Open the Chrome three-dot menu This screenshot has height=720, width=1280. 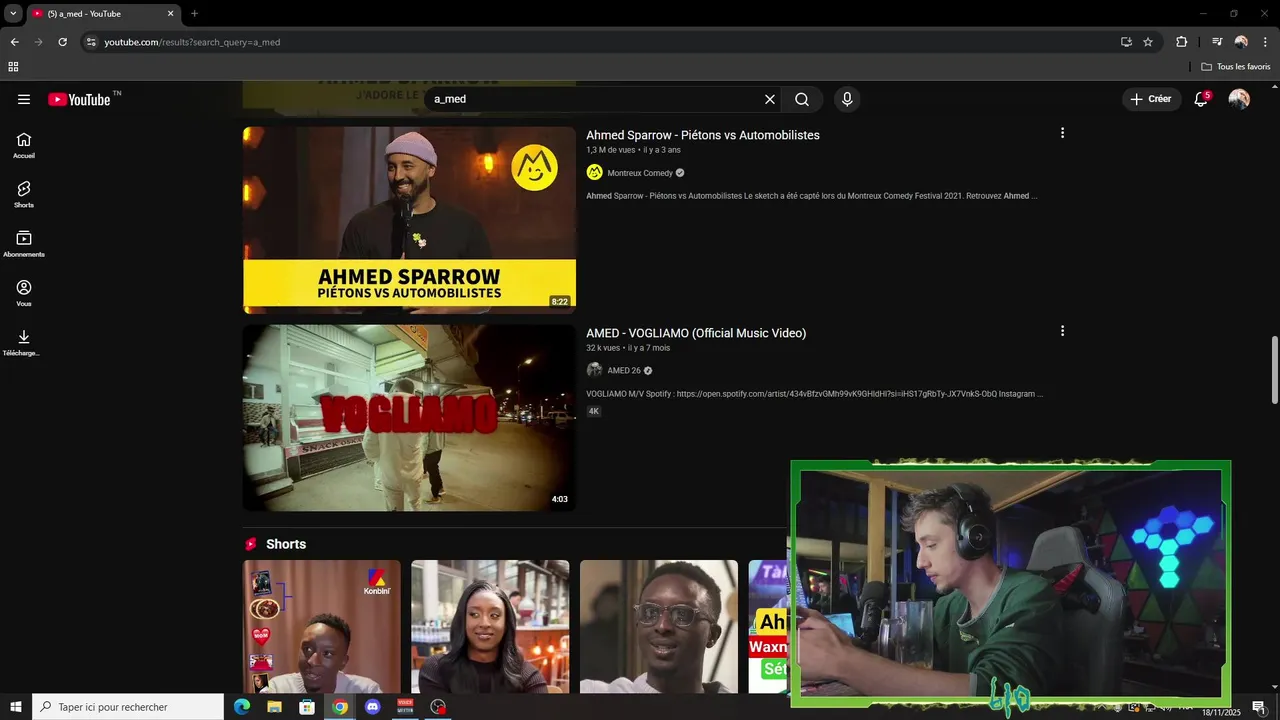[1265, 42]
